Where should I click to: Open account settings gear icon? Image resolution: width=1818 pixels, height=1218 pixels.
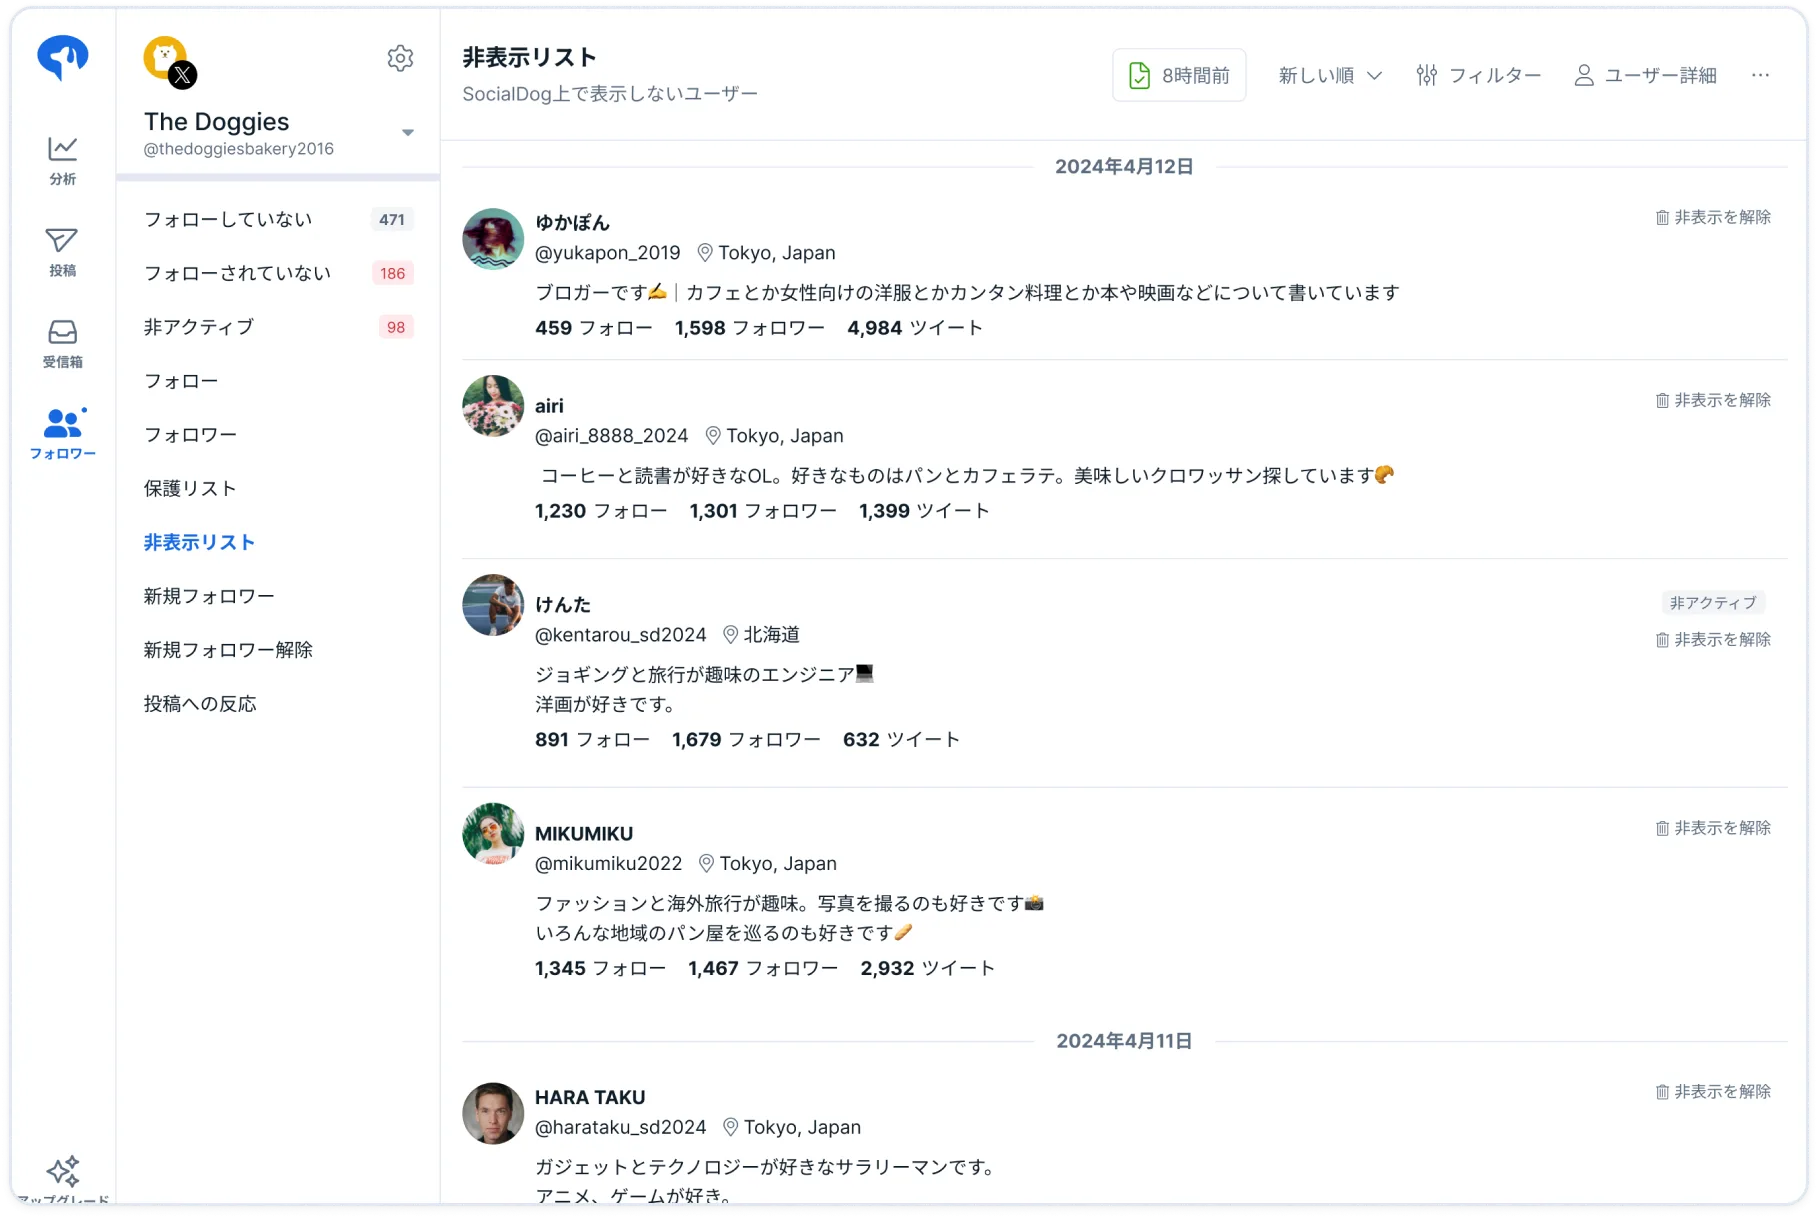(400, 58)
